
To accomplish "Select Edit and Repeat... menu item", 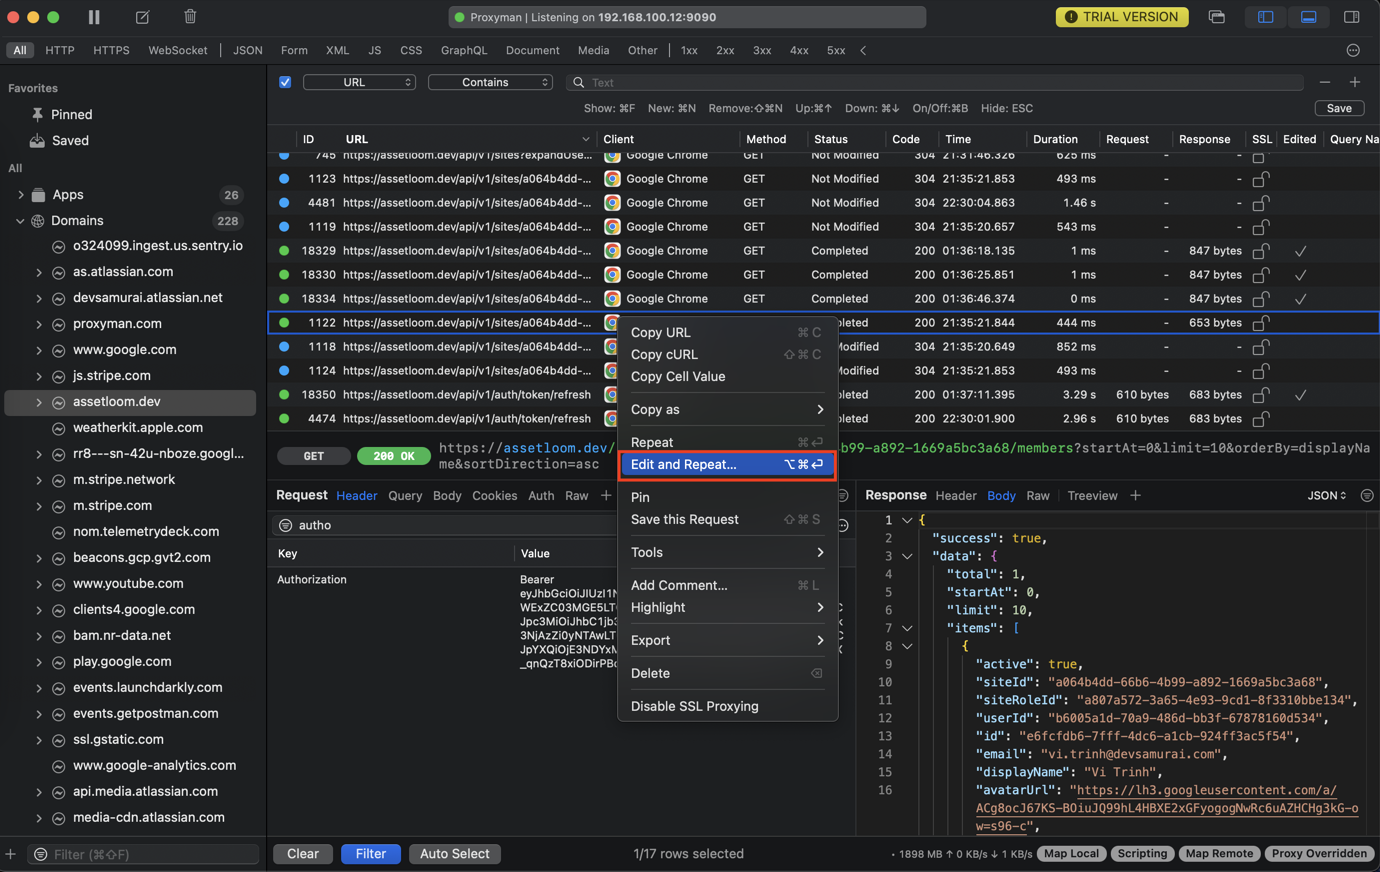I will pos(727,464).
